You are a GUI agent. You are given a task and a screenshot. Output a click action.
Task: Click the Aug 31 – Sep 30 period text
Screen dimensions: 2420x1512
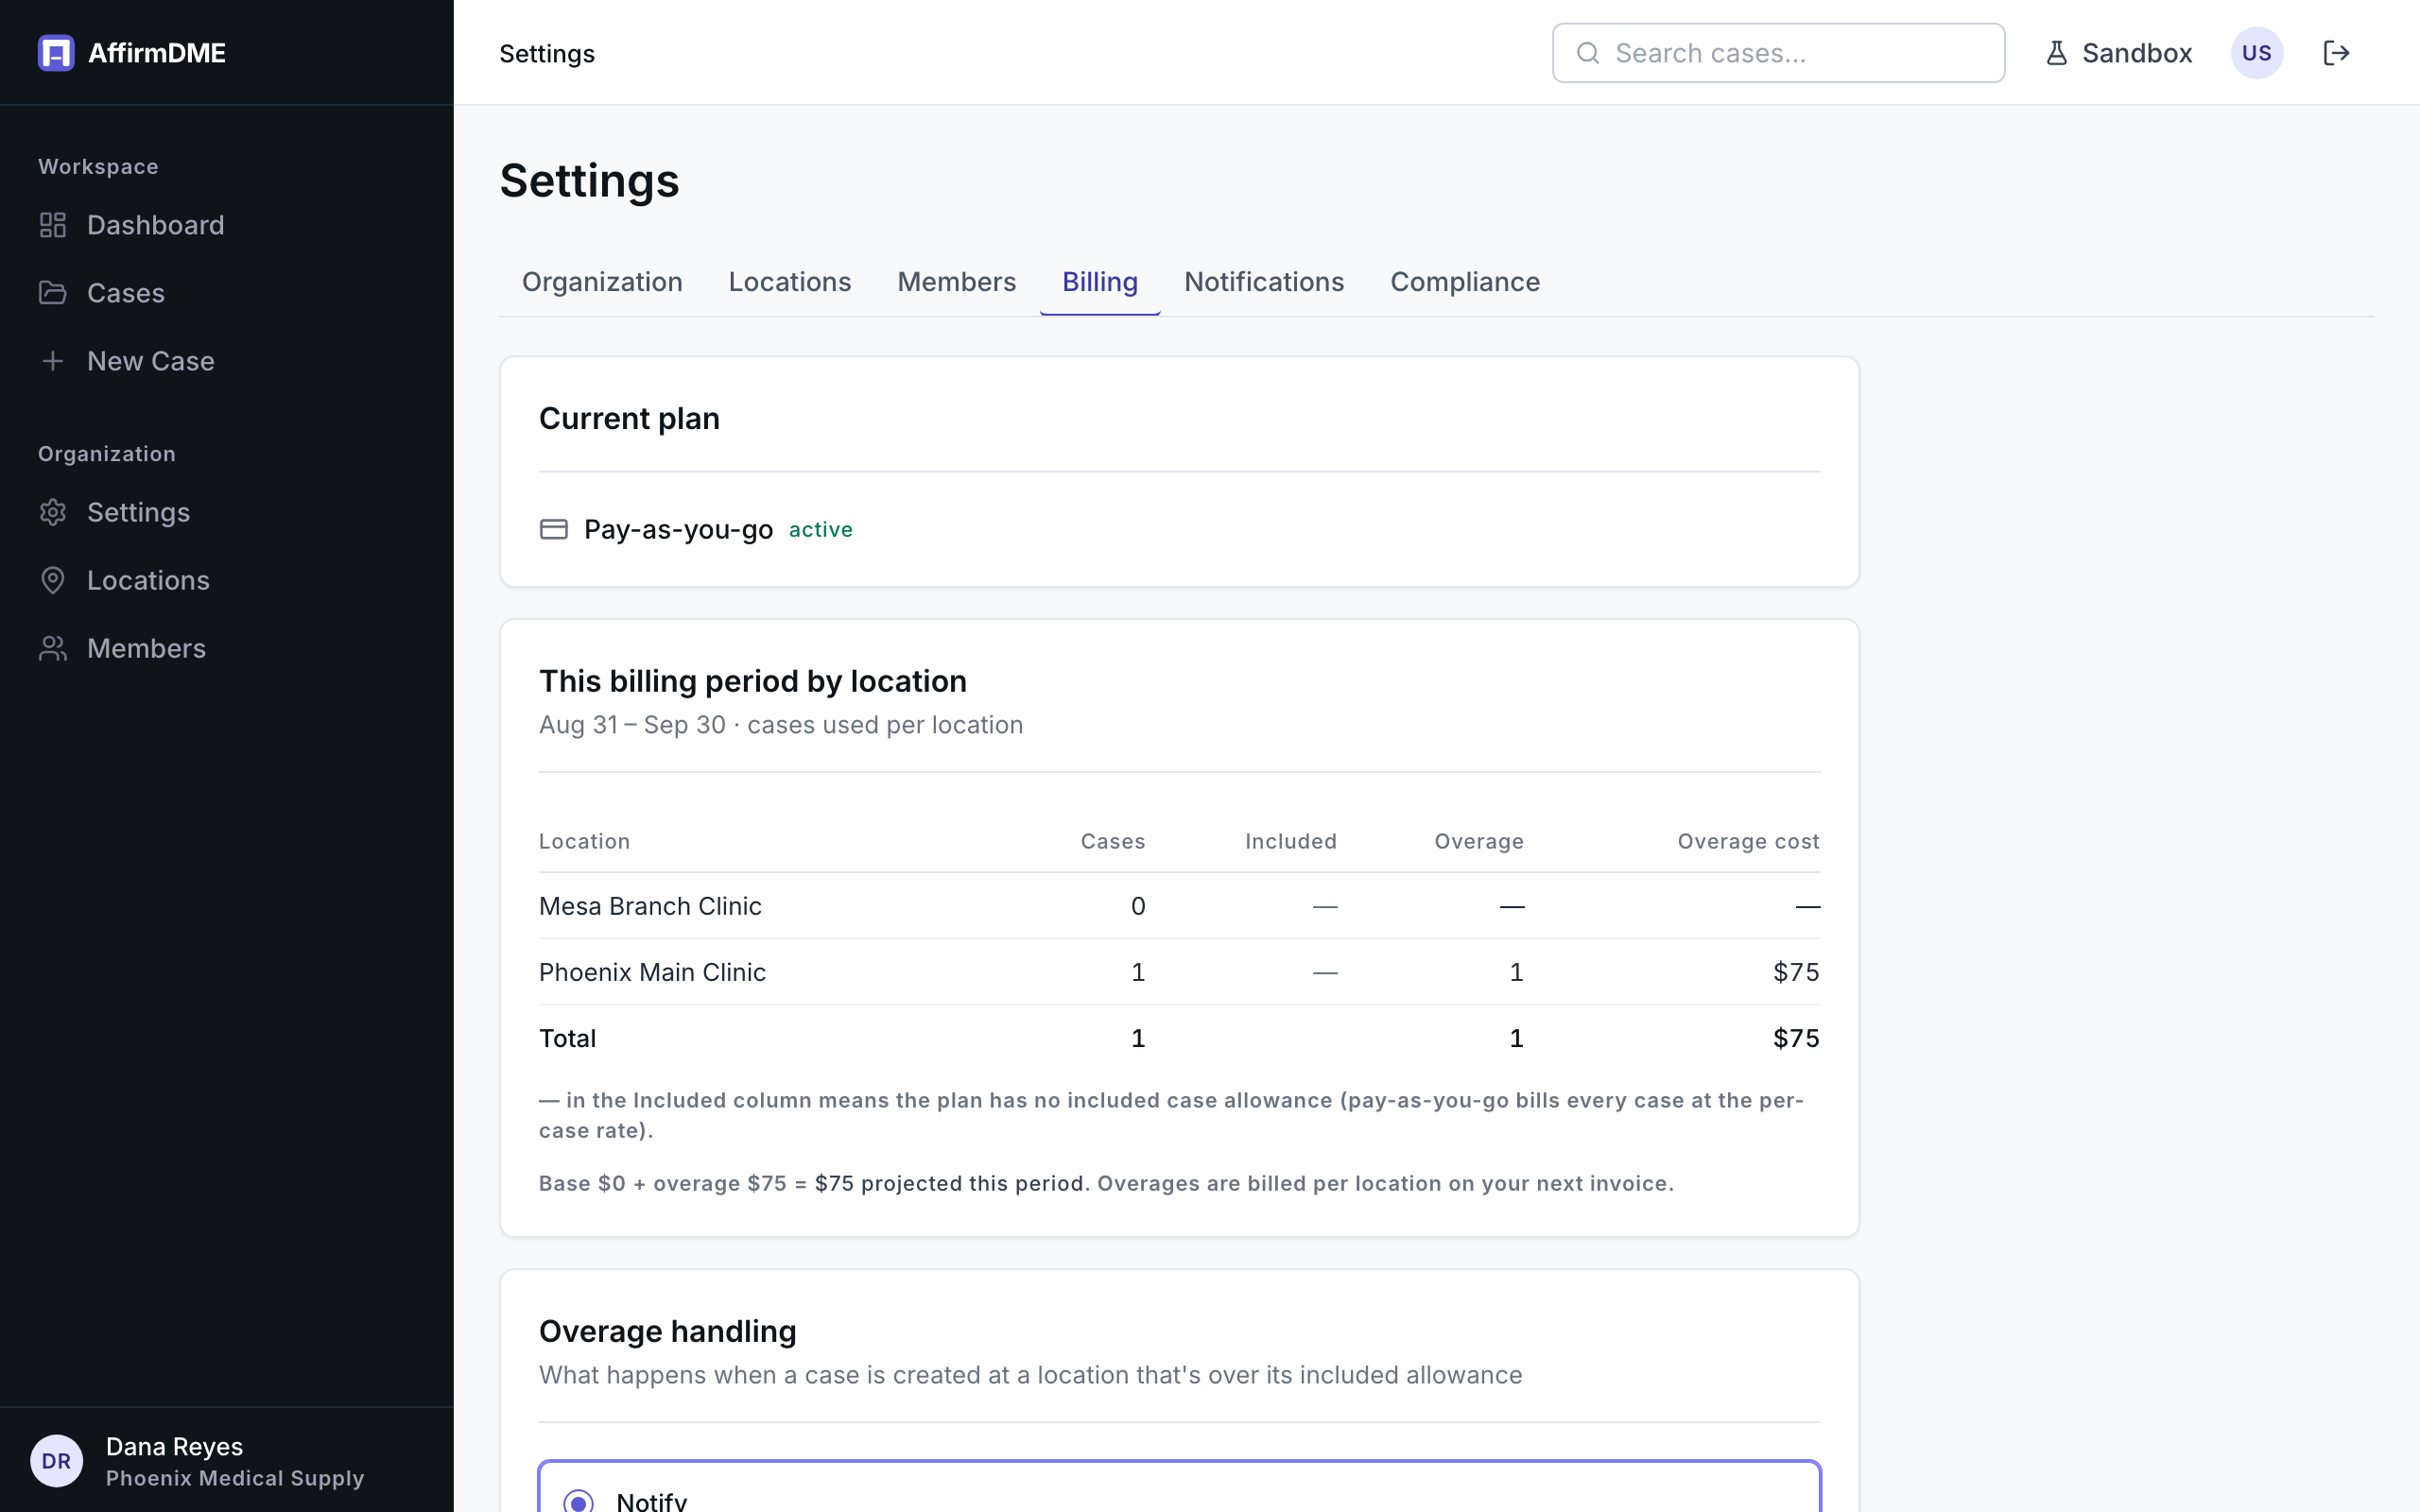632,724
